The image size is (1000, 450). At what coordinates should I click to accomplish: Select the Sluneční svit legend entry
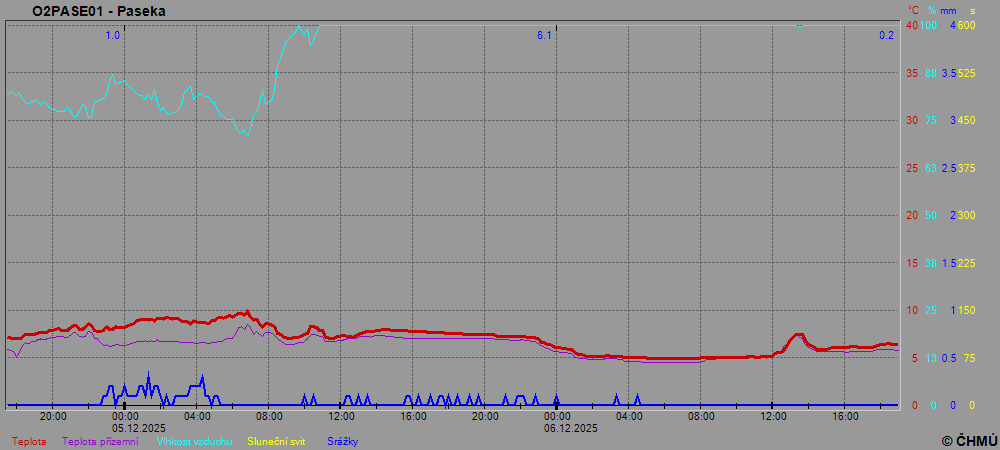[276, 441]
